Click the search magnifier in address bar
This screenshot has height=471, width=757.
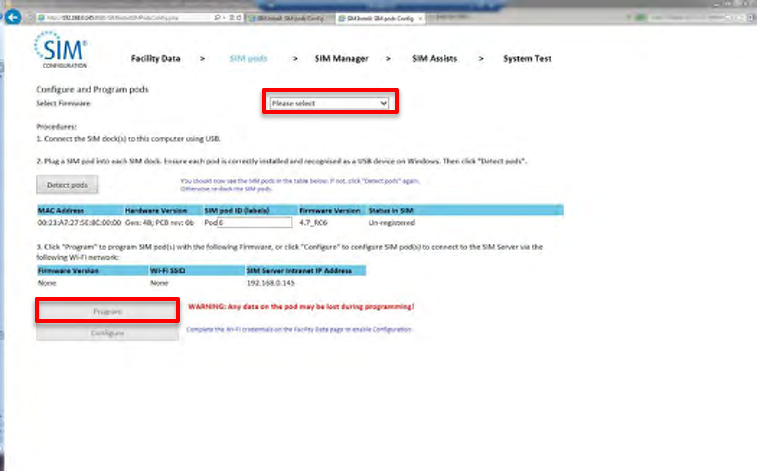point(217,17)
